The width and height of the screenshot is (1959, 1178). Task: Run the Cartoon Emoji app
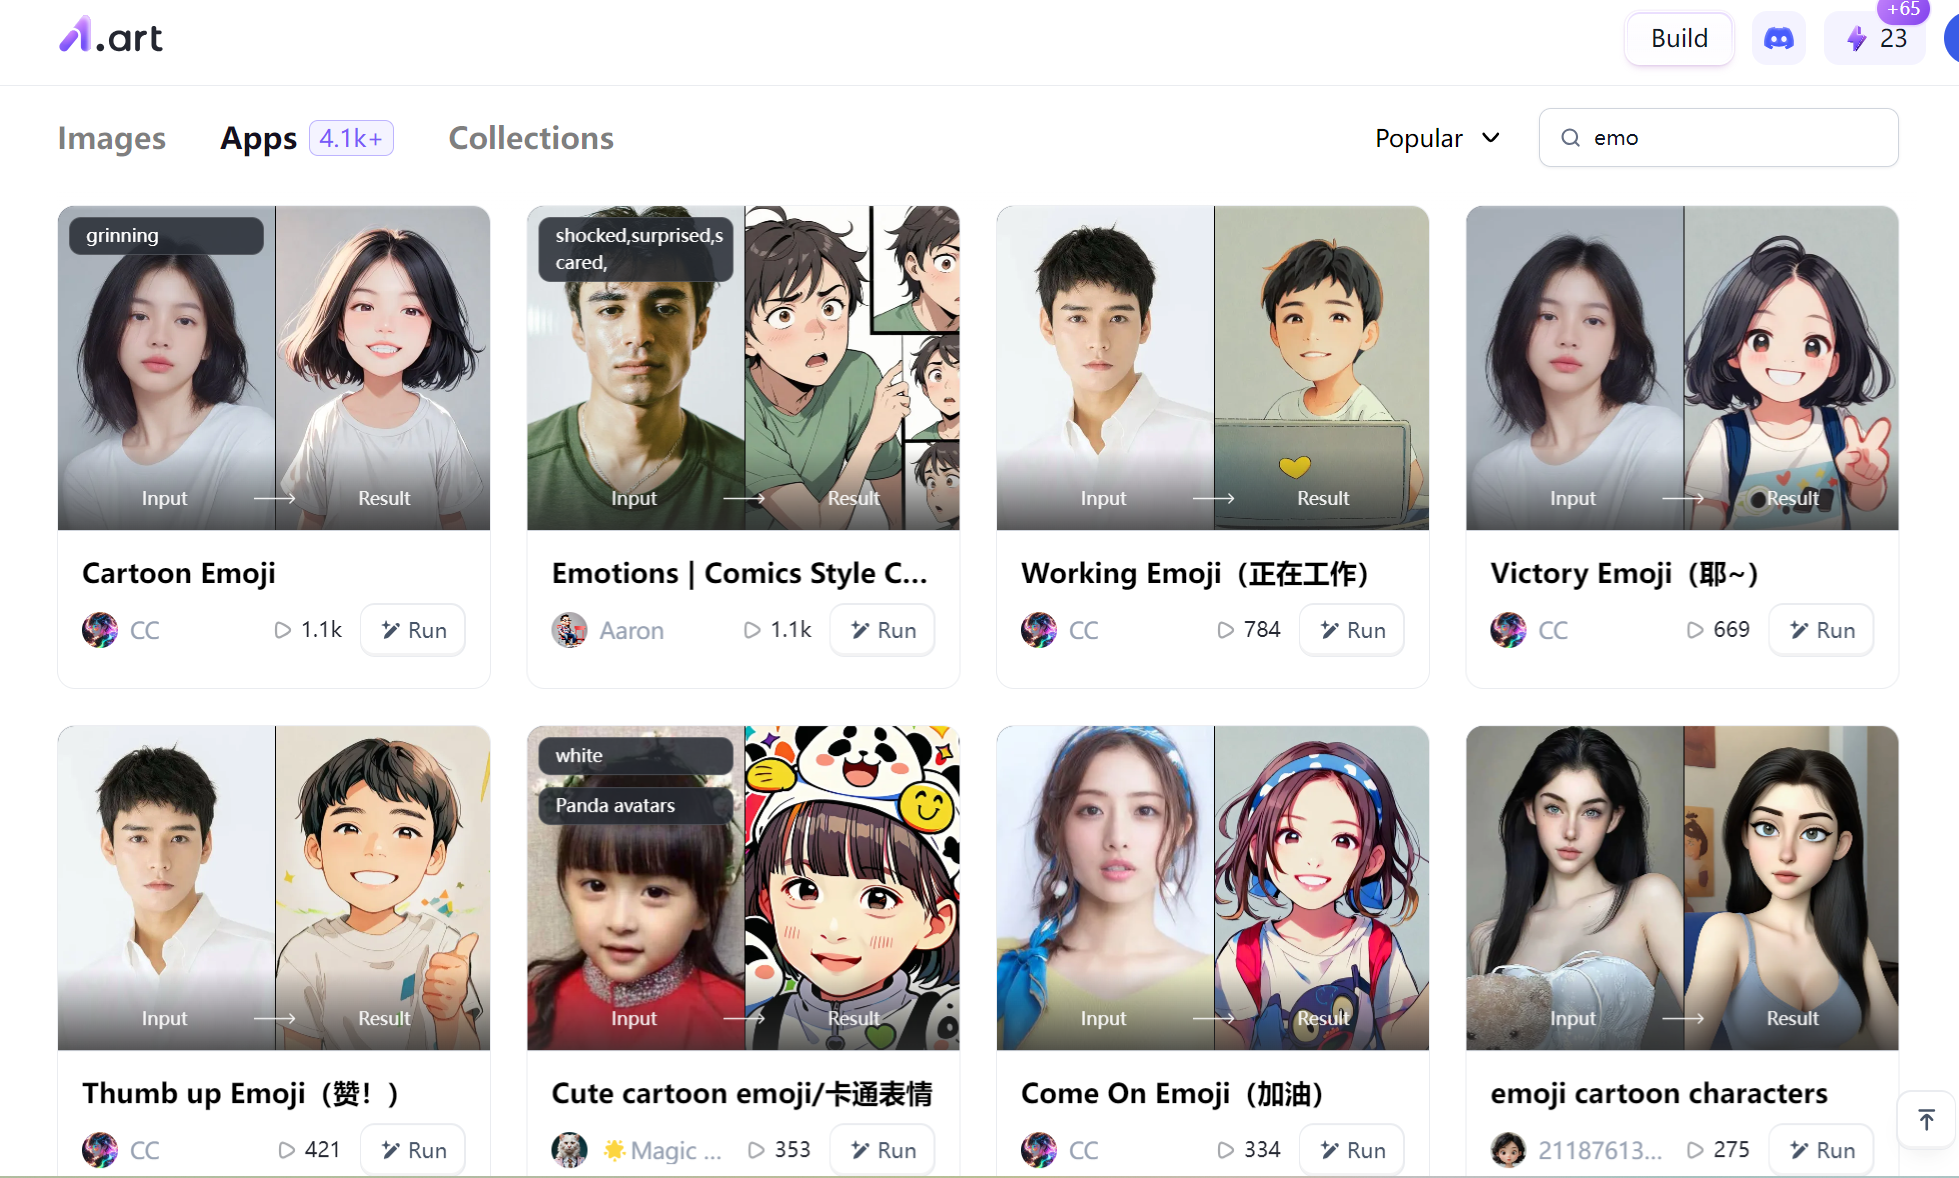coord(413,628)
